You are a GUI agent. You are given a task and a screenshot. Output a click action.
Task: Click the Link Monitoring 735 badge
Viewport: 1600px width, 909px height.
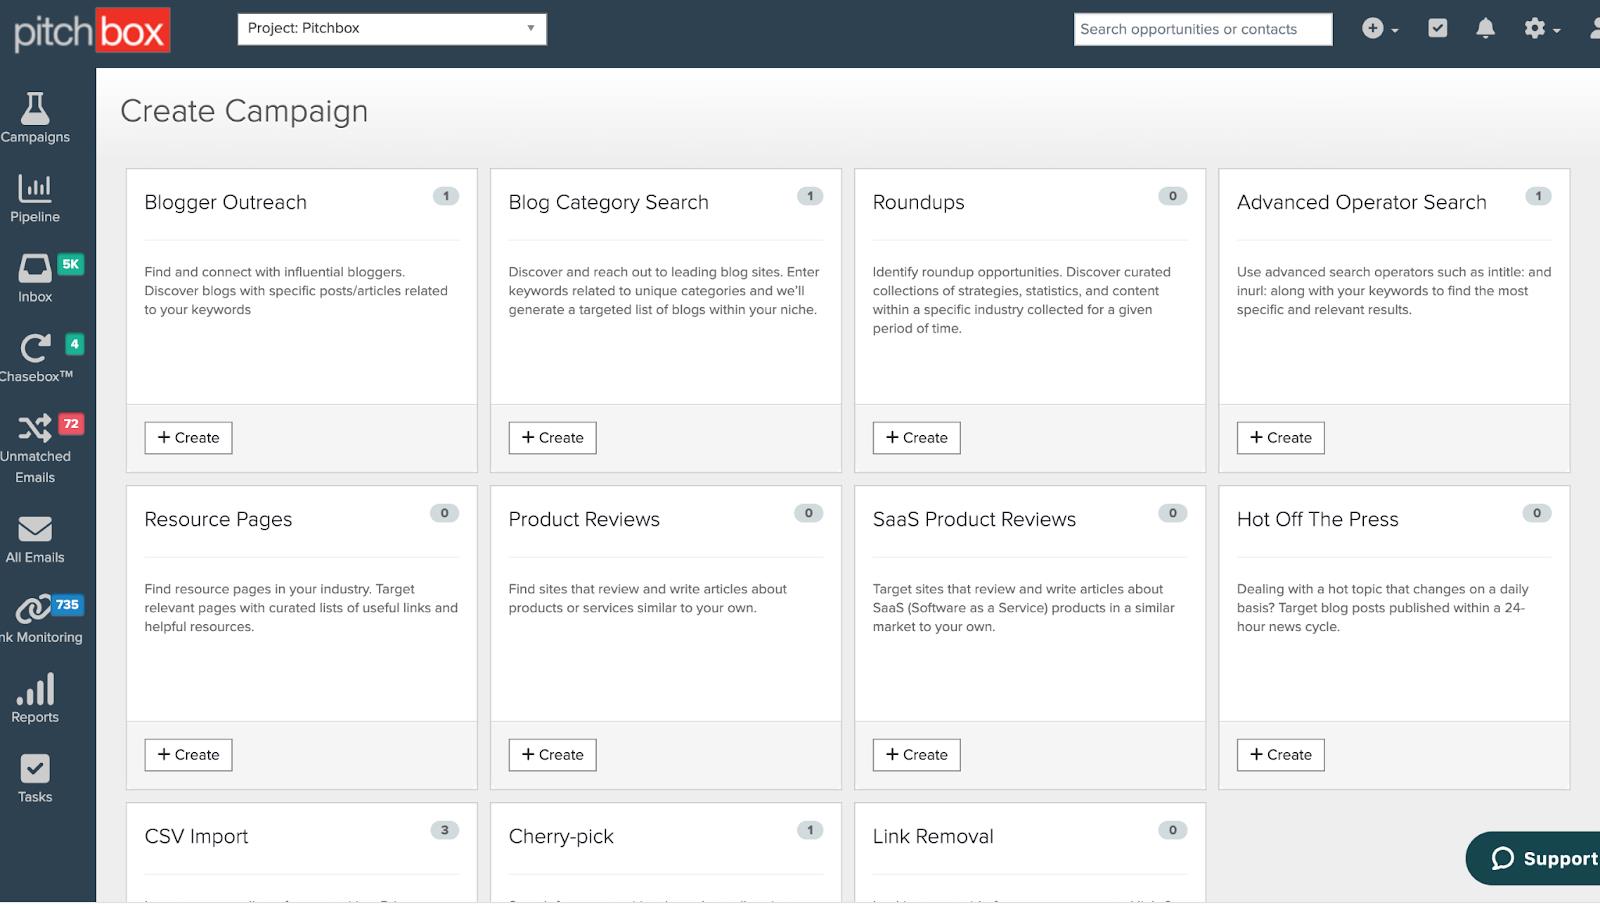tap(67, 605)
